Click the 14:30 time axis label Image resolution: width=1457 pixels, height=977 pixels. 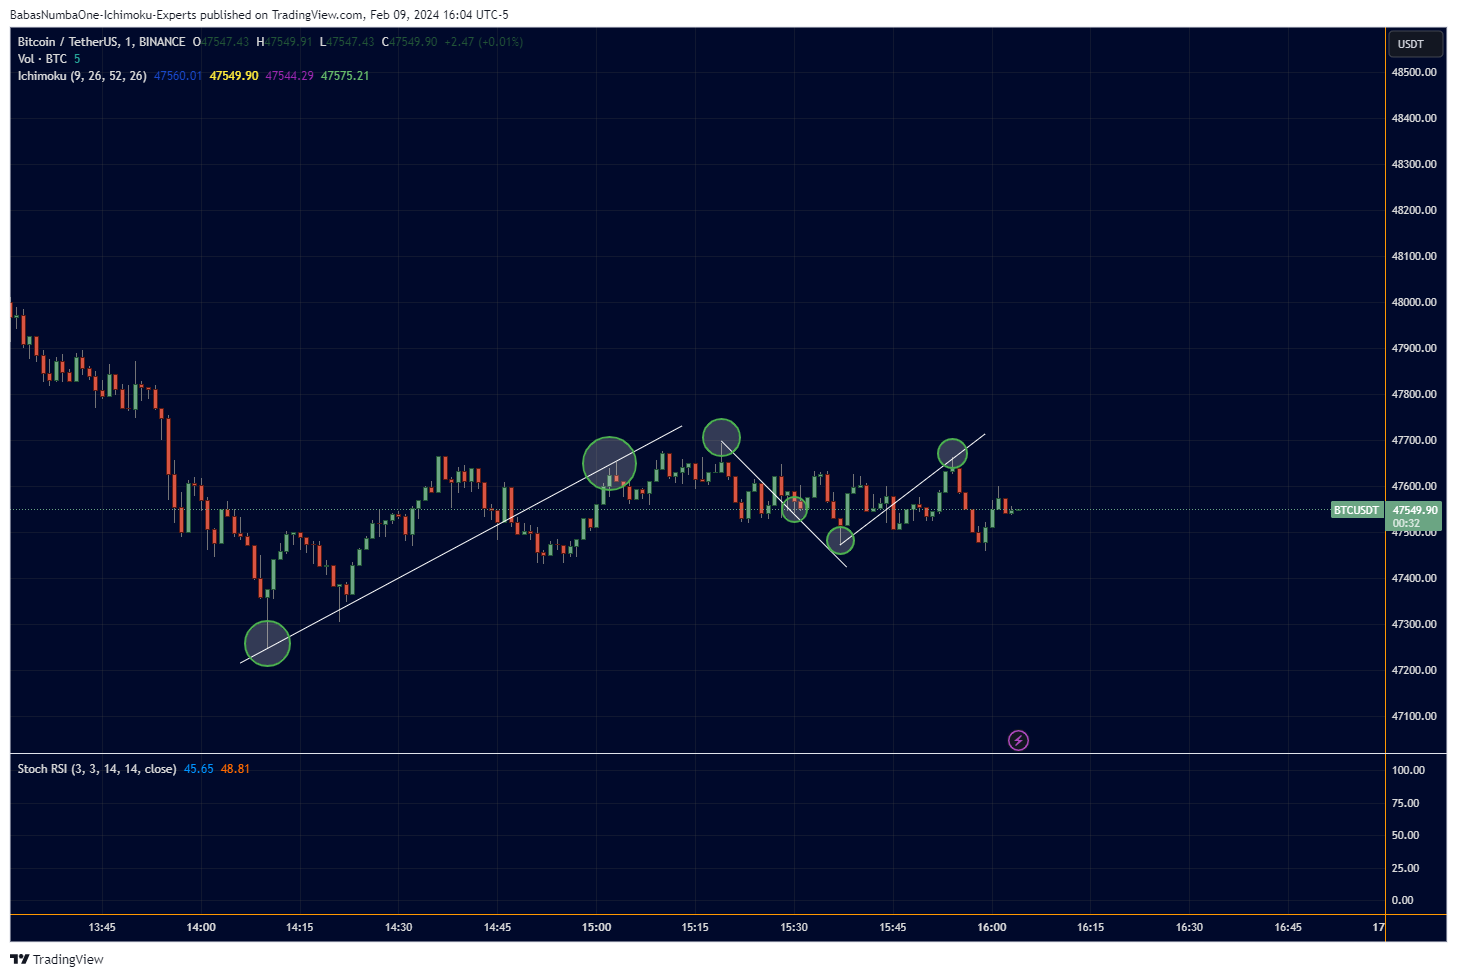pyautogui.click(x=398, y=927)
